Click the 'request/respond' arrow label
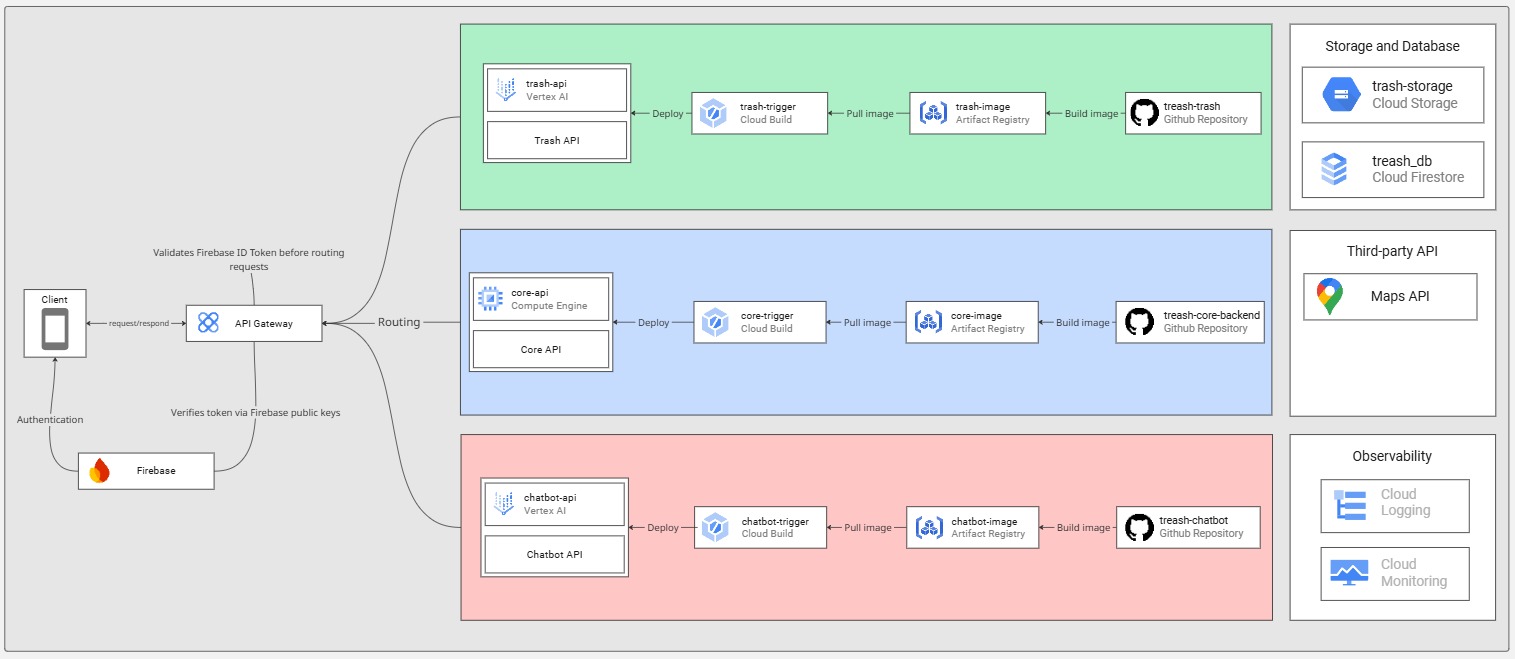This screenshot has width=1515, height=659. 139,323
